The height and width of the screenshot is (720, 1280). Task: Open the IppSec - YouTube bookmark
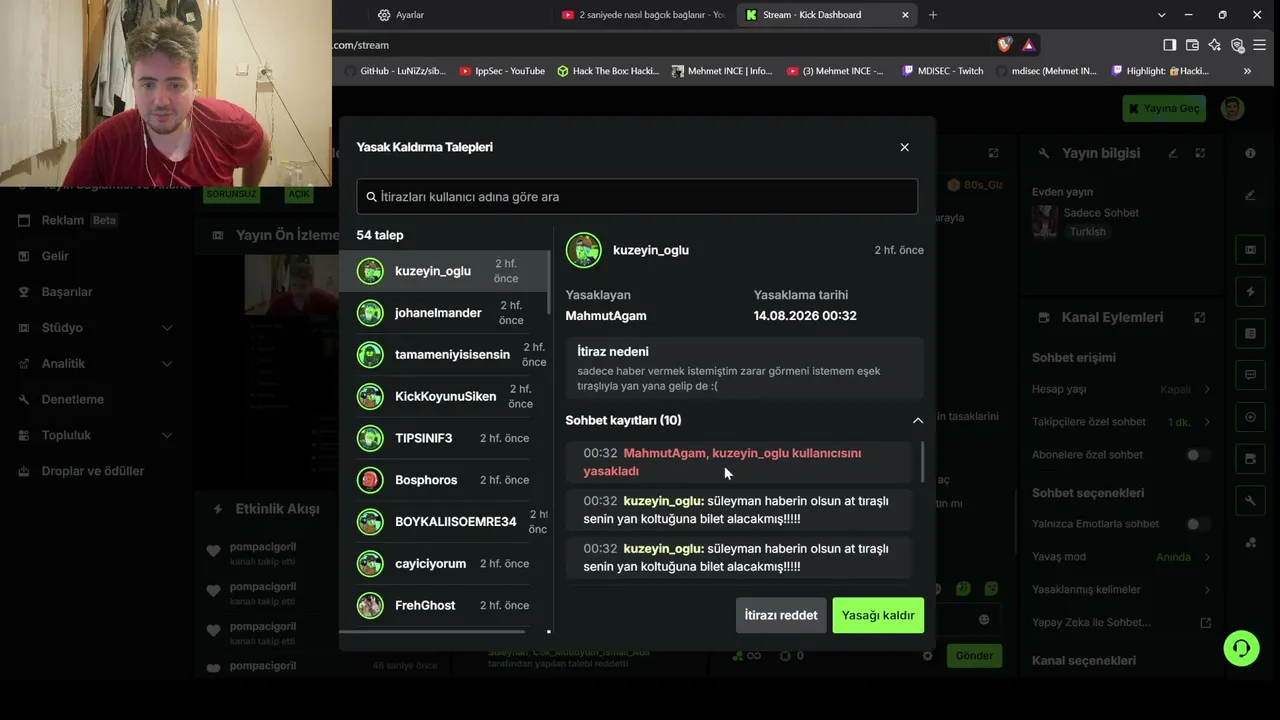[502, 71]
